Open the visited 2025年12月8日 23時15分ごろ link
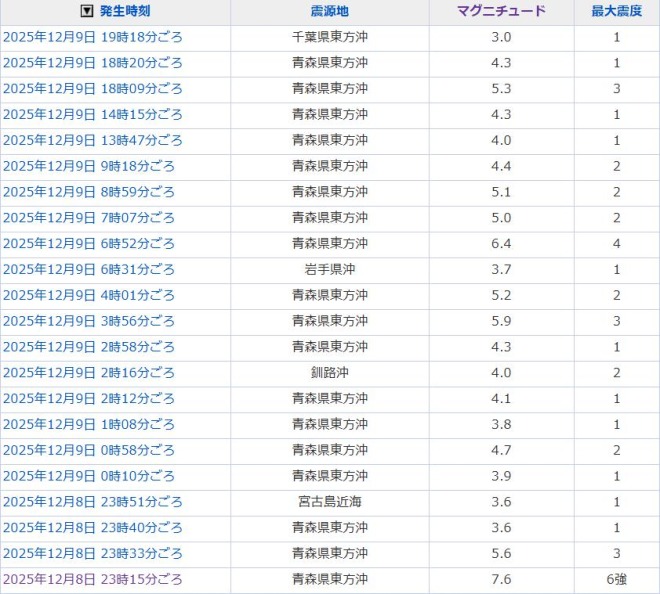The height and width of the screenshot is (594, 660). point(93,580)
